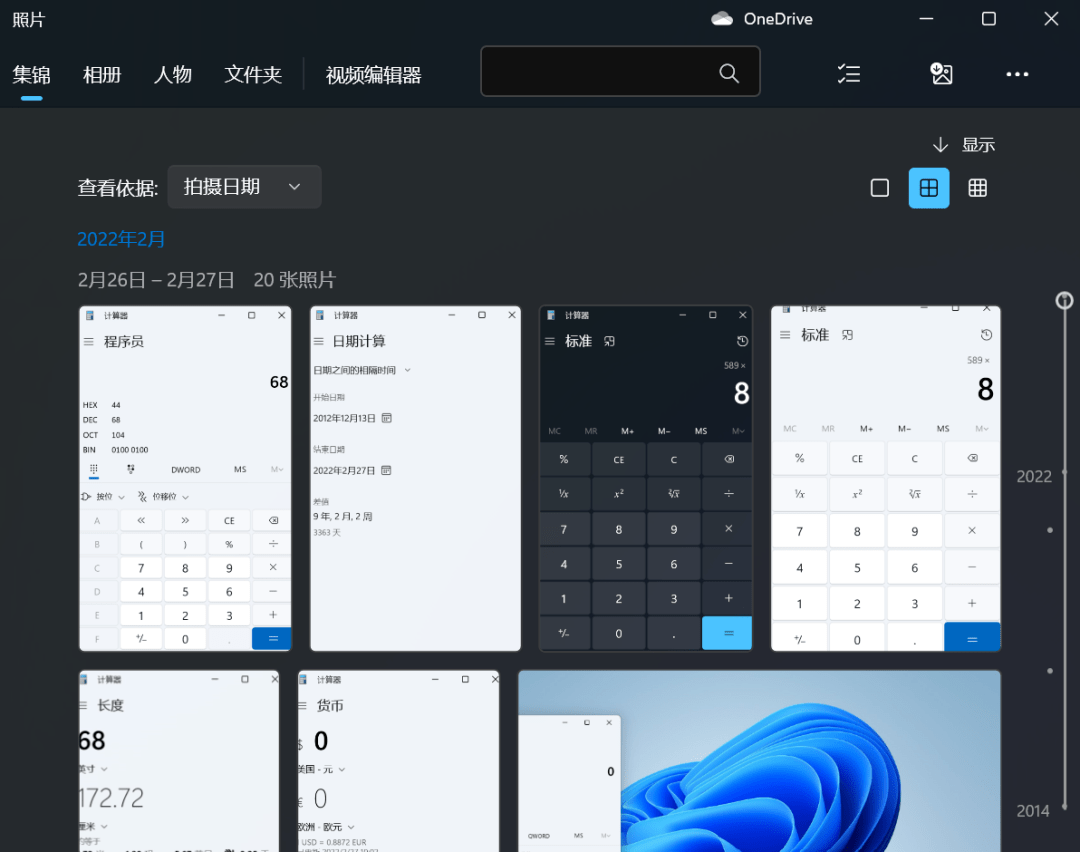The height and width of the screenshot is (852, 1080).
Task: Open the view-by dropdown chevron arrow
Action: coord(295,187)
